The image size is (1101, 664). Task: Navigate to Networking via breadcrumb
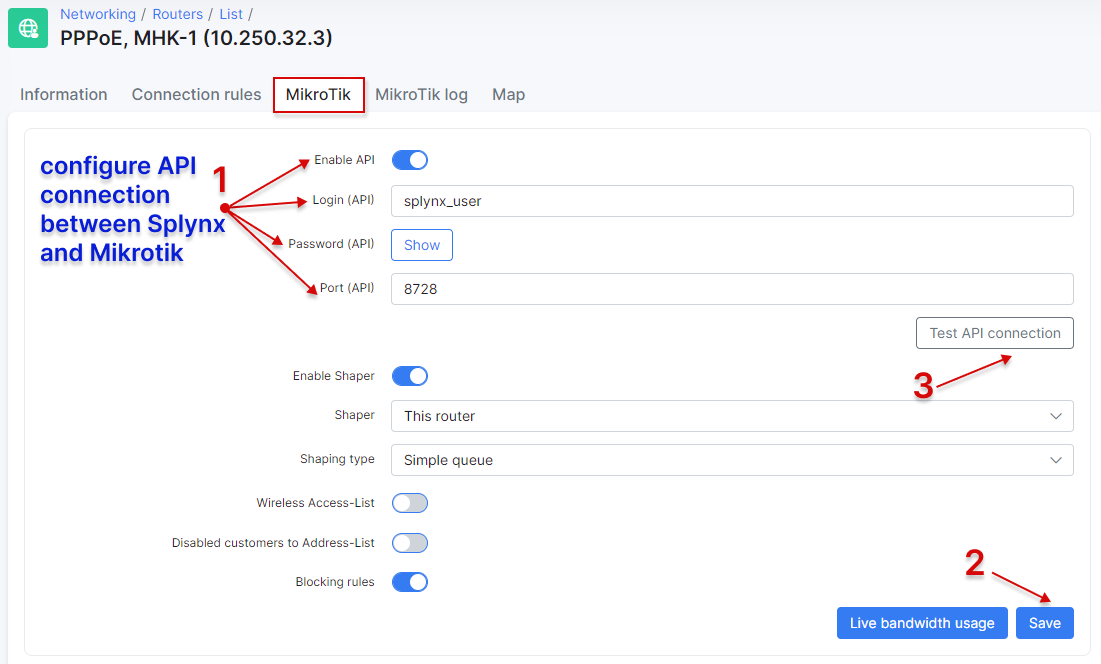point(98,14)
